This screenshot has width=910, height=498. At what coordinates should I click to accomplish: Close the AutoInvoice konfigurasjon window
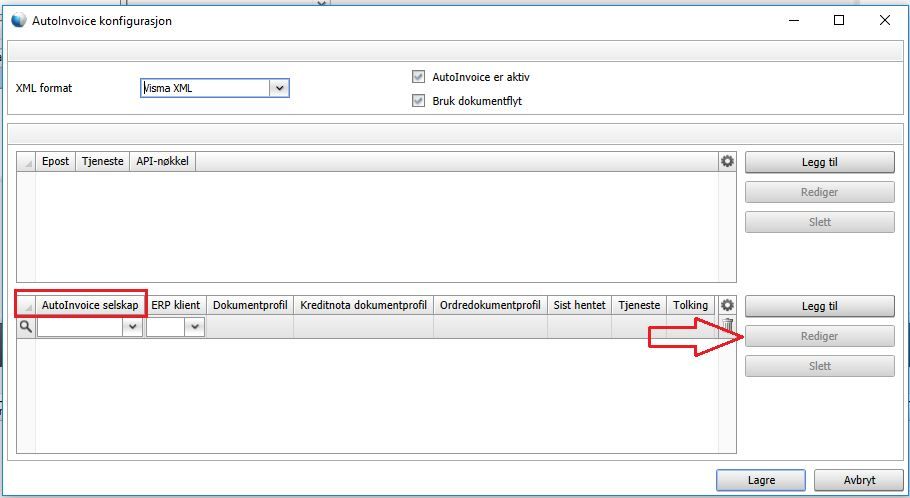[884, 20]
